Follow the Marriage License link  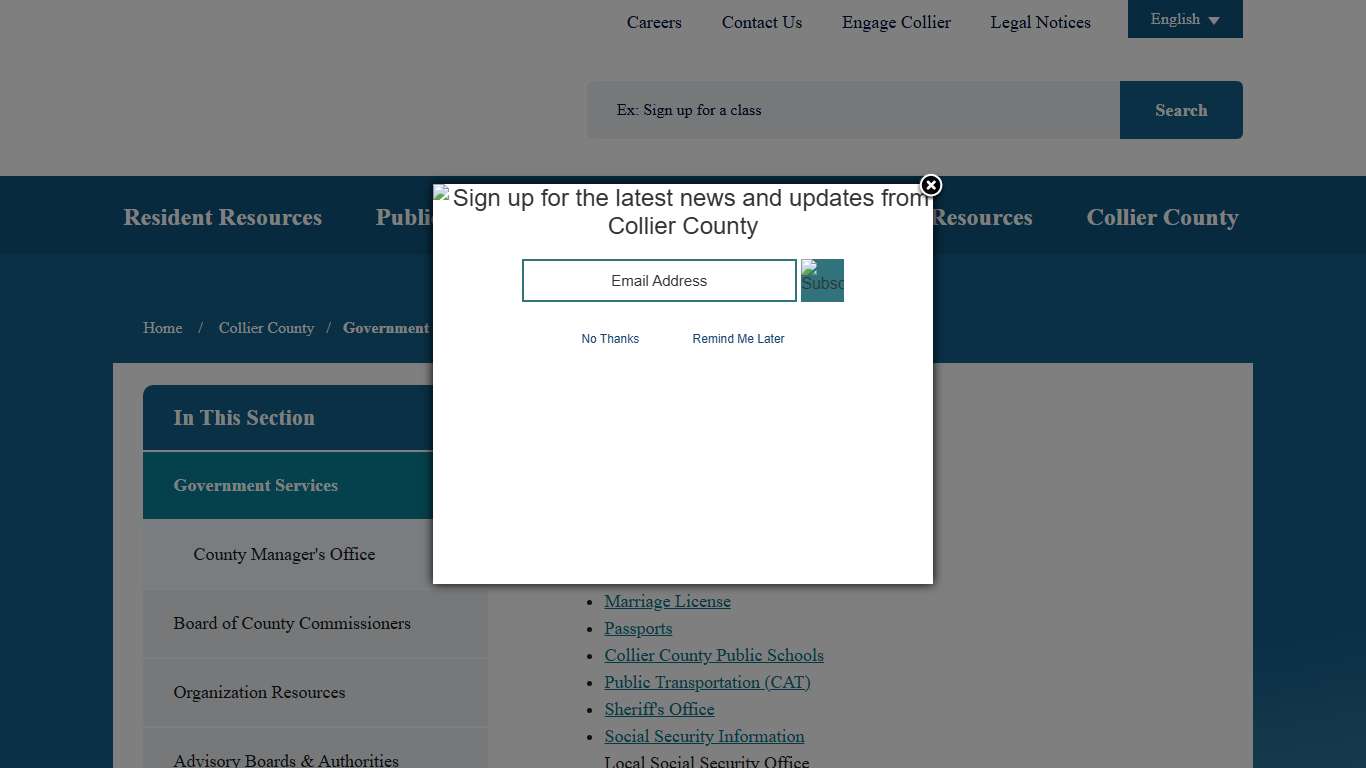point(667,601)
